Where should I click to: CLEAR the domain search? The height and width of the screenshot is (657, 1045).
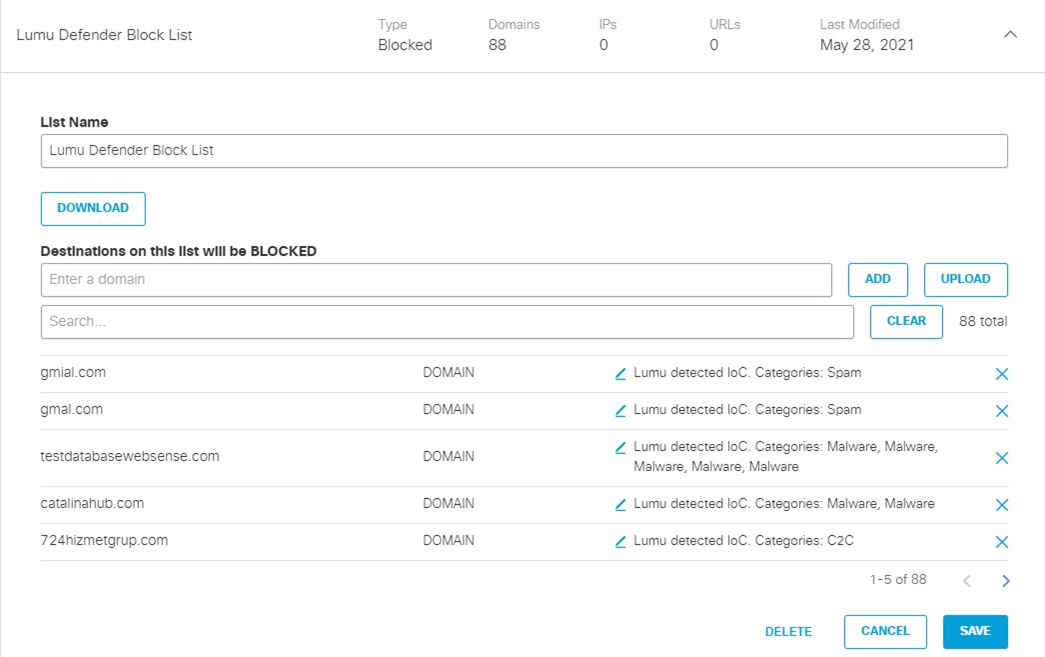pos(905,321)
